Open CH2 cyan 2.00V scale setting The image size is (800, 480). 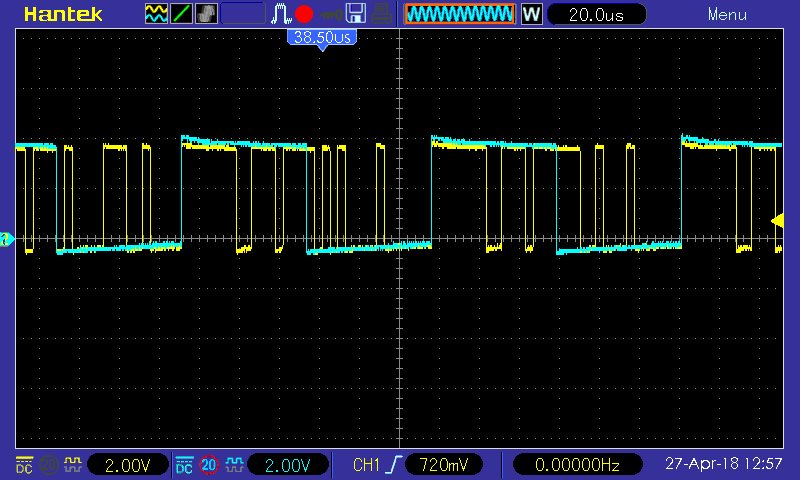coord(287,465)
